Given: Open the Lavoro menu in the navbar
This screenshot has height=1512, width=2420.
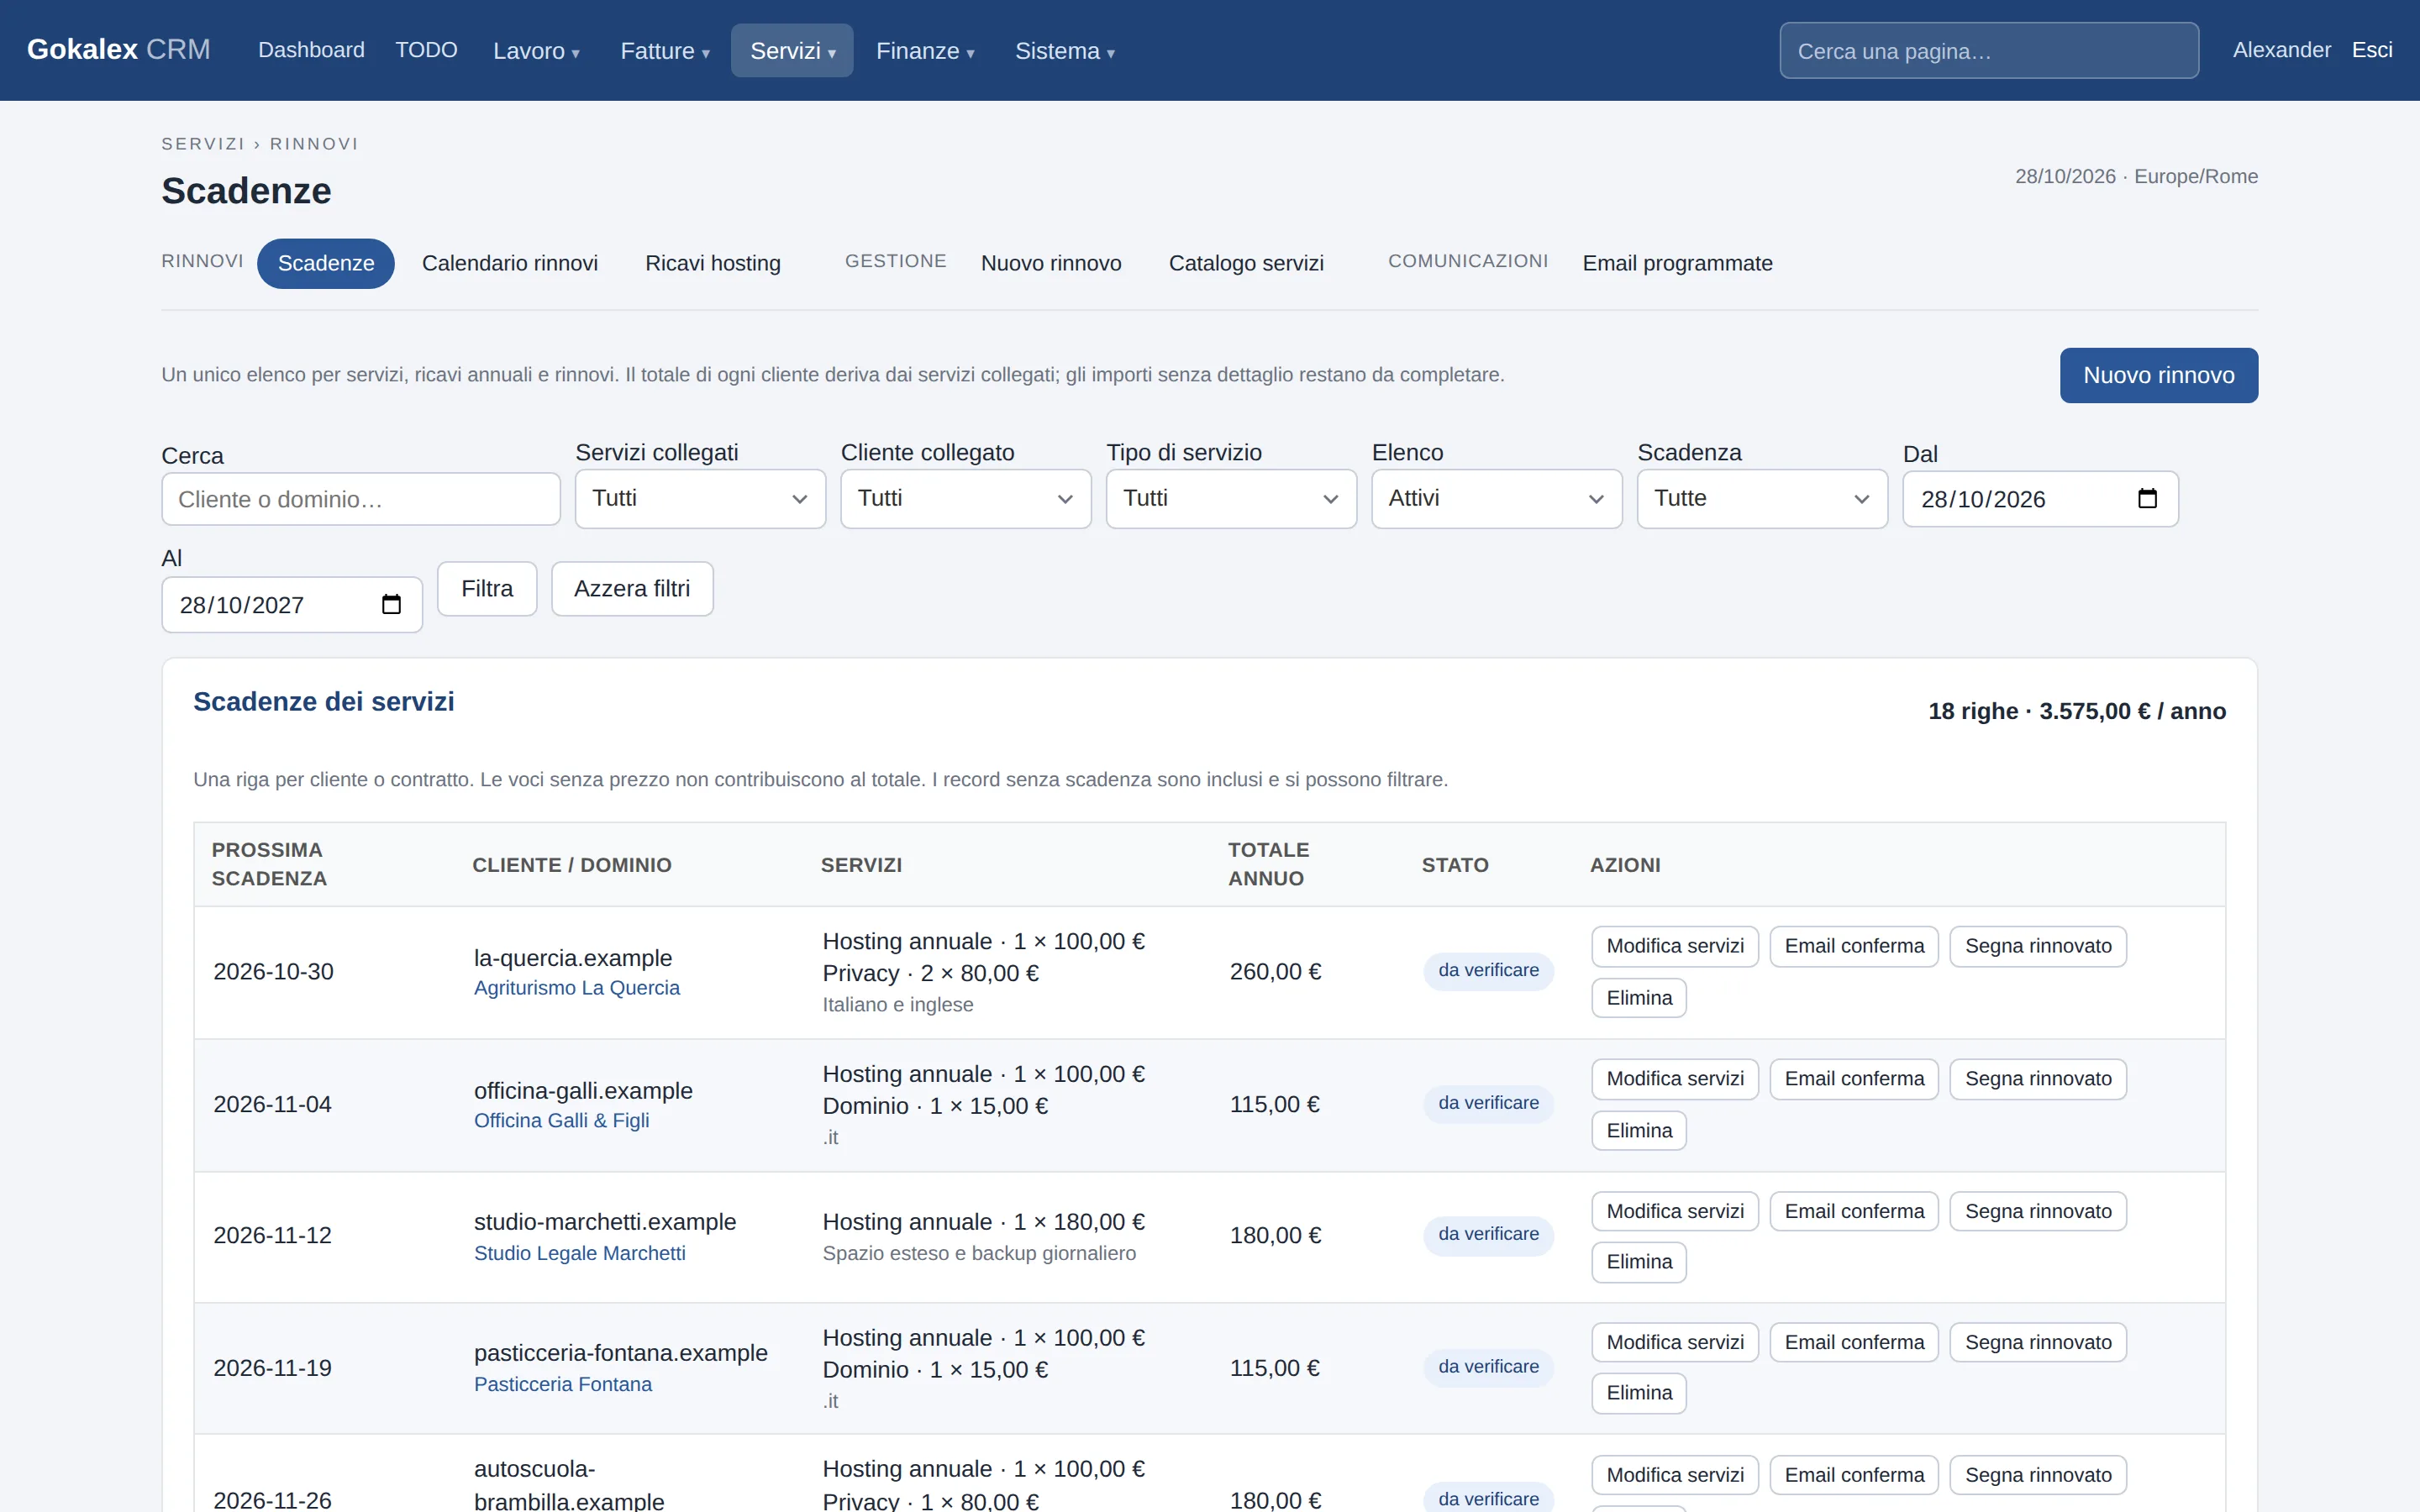Looking at the screenshot, I should pyautogui.click(x=536, y=50).
